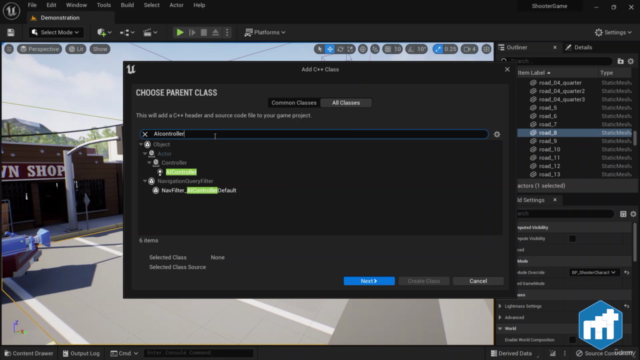Image resolution: width=640 pixels, height=360 pixels.
Task: Select the AIController class
Action: [x=181, y=172]
